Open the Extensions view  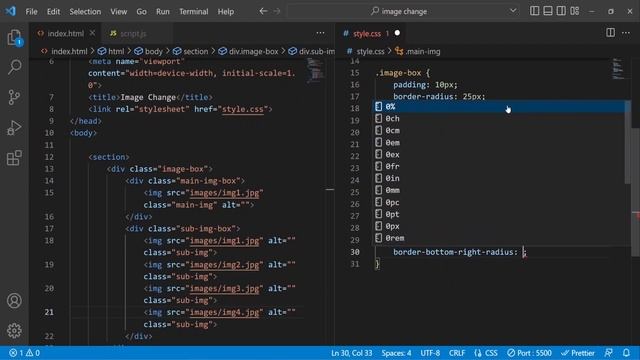14,158
